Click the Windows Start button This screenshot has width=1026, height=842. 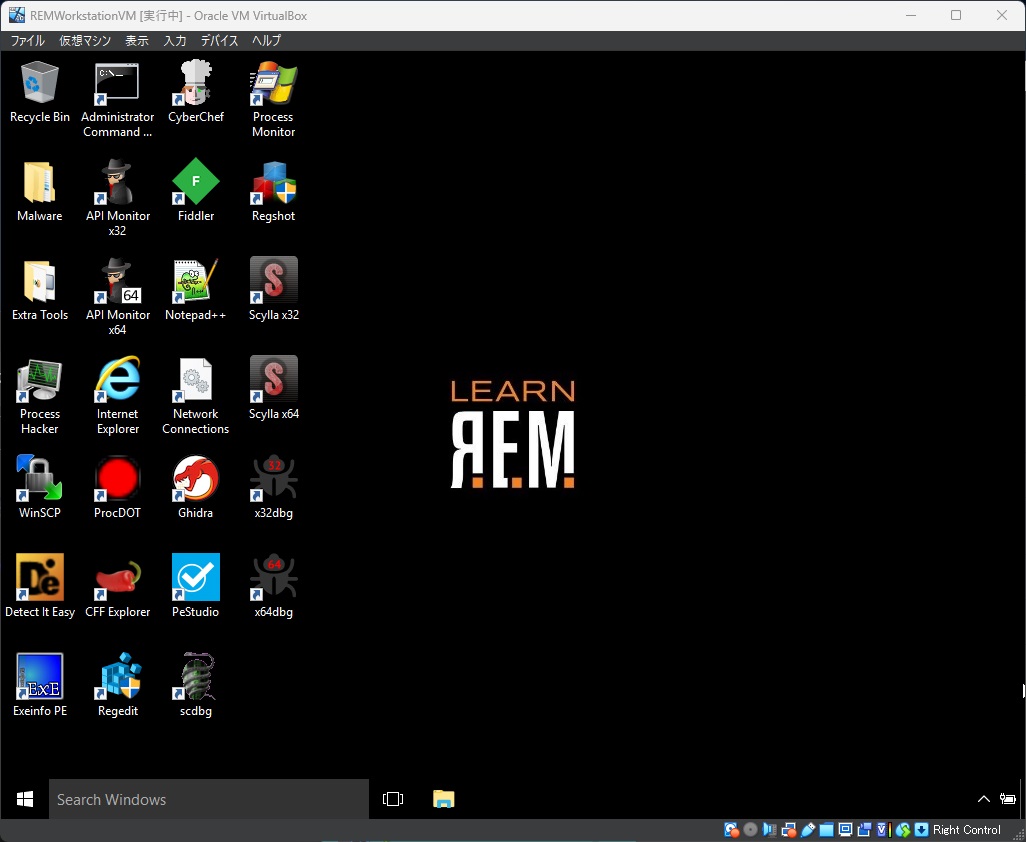25,799
